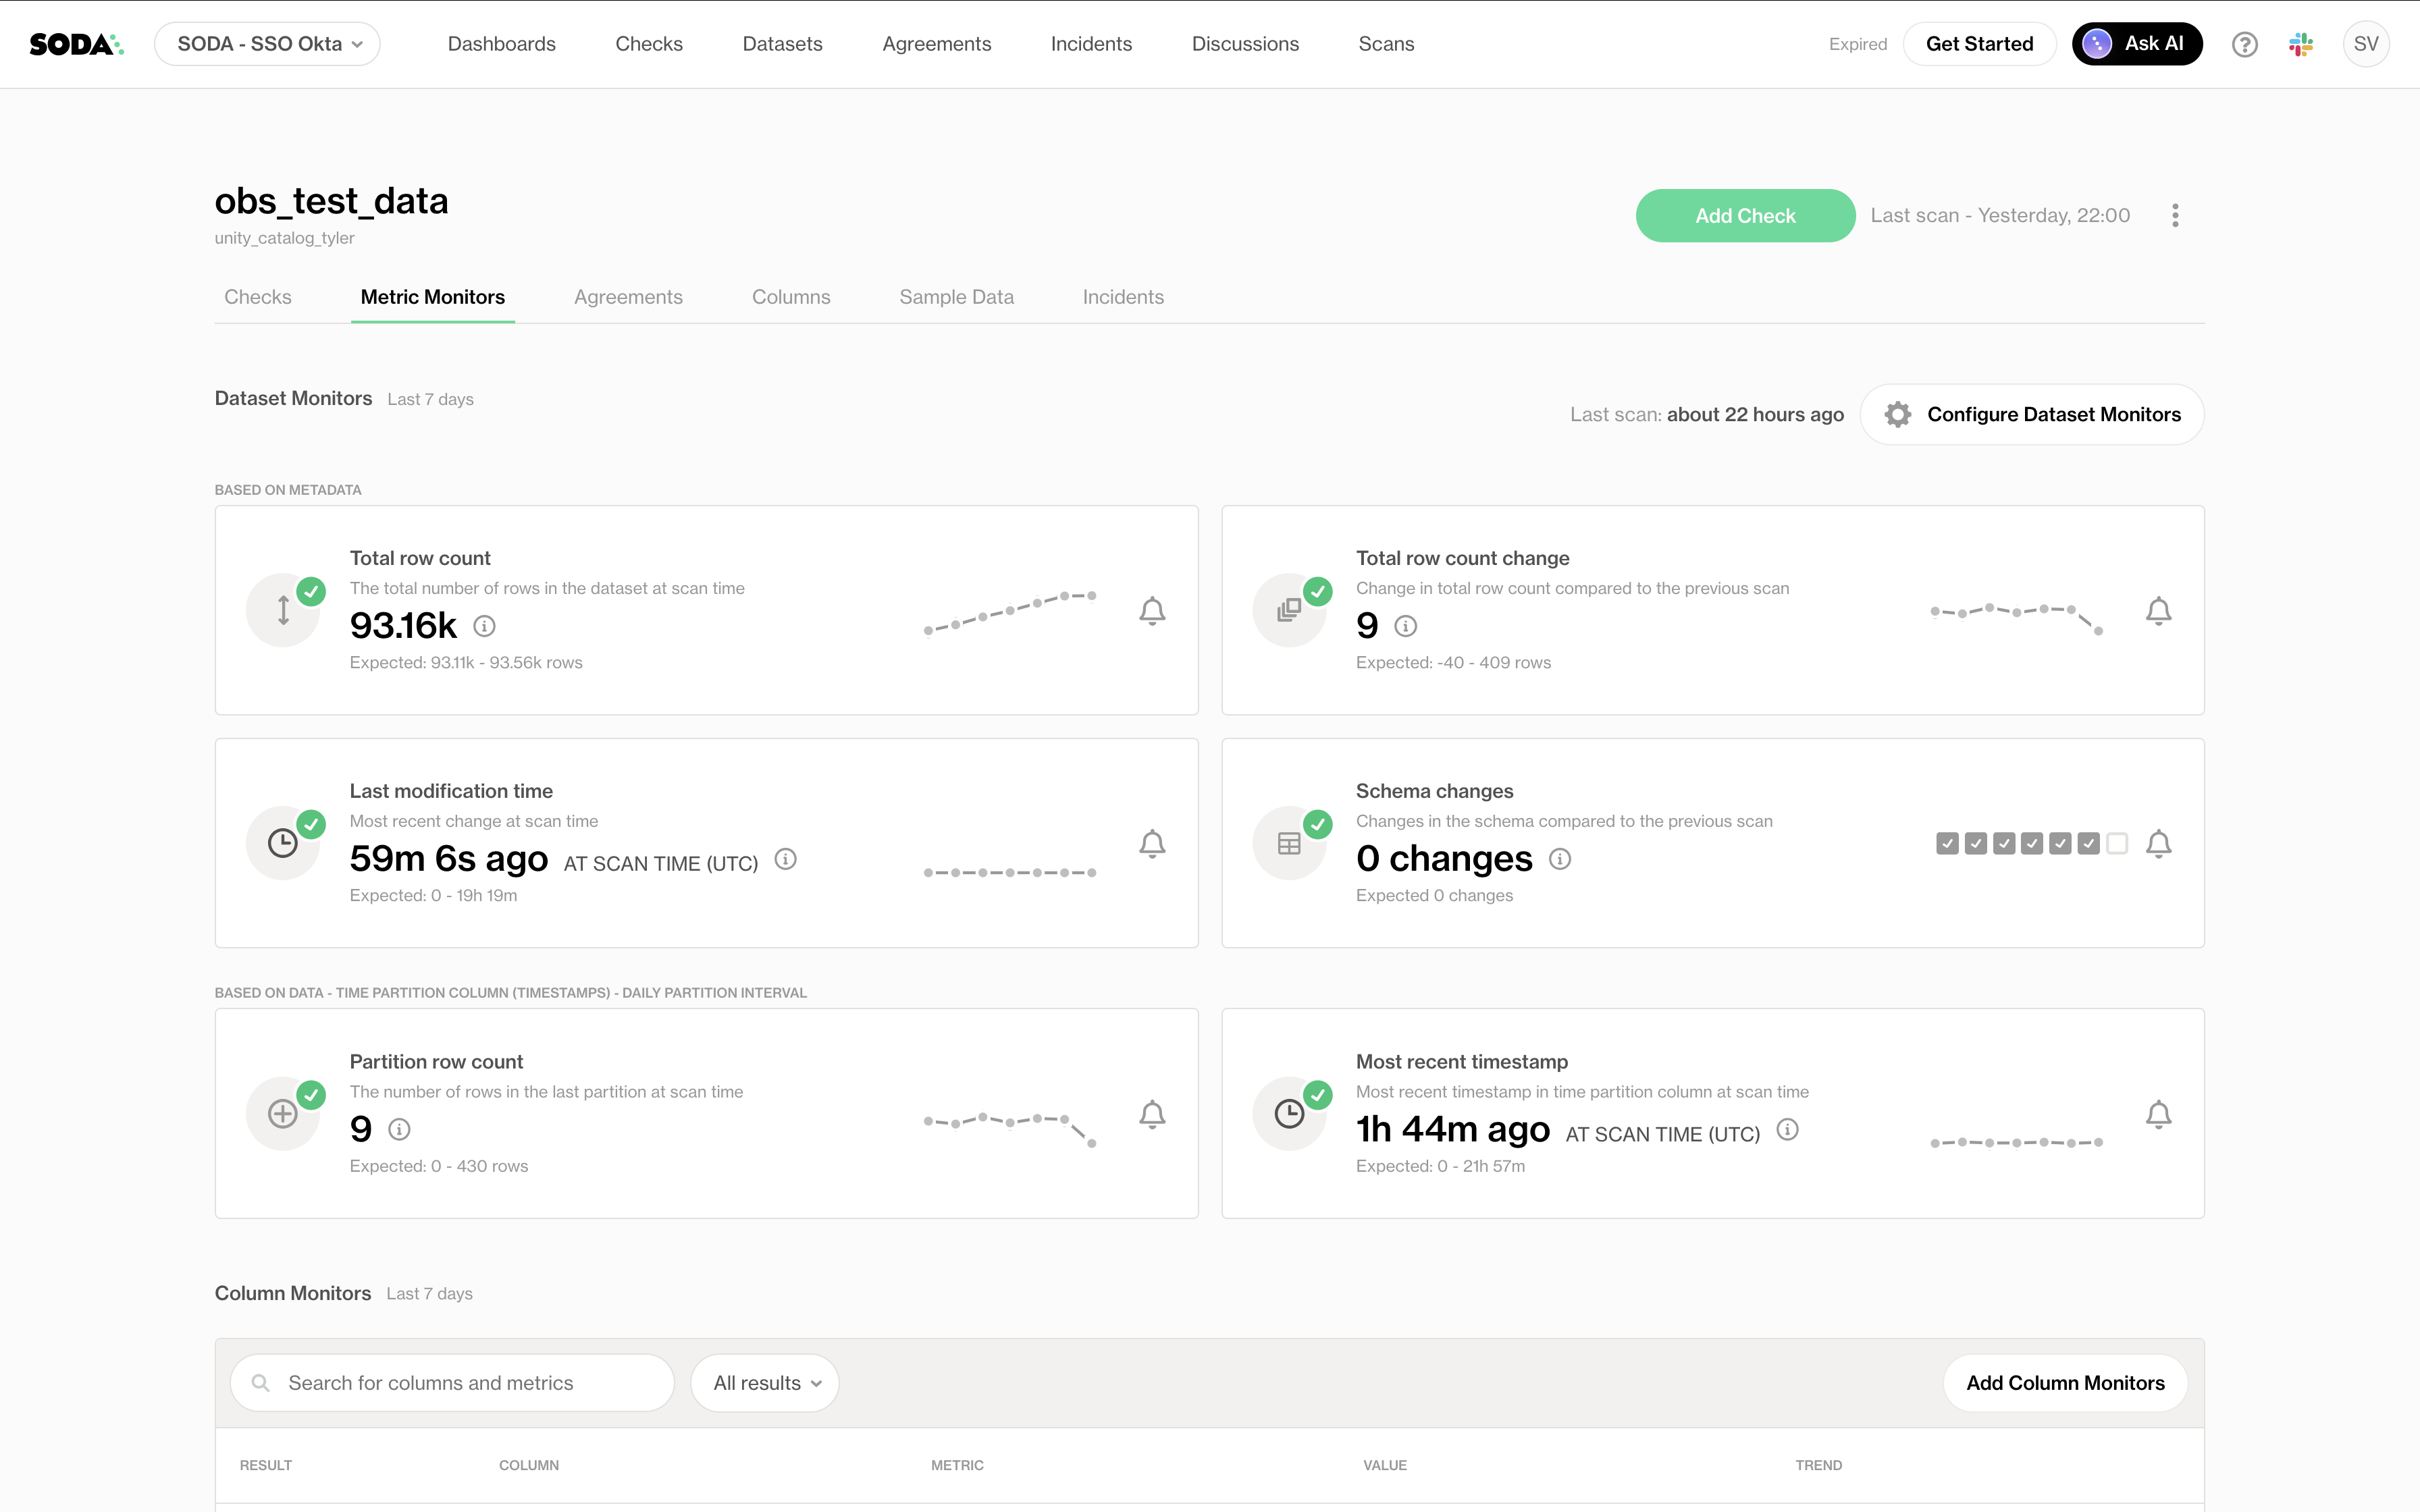Open Incidents in the top navigation
Viewport: 2420px width, 1512px height.
click(1091, 44)
